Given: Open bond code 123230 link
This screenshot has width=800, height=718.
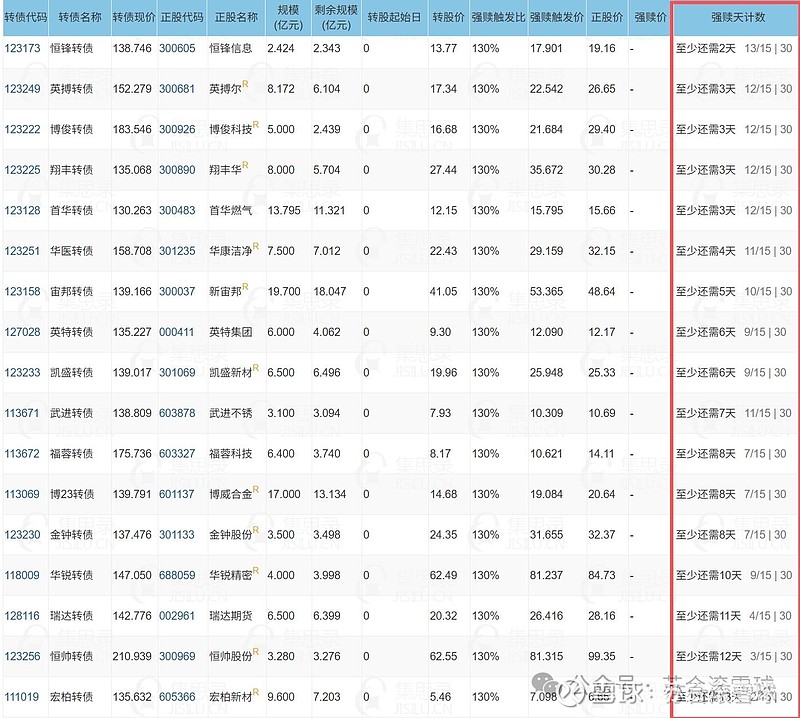Looking at the screenshot, I should 22,535.
